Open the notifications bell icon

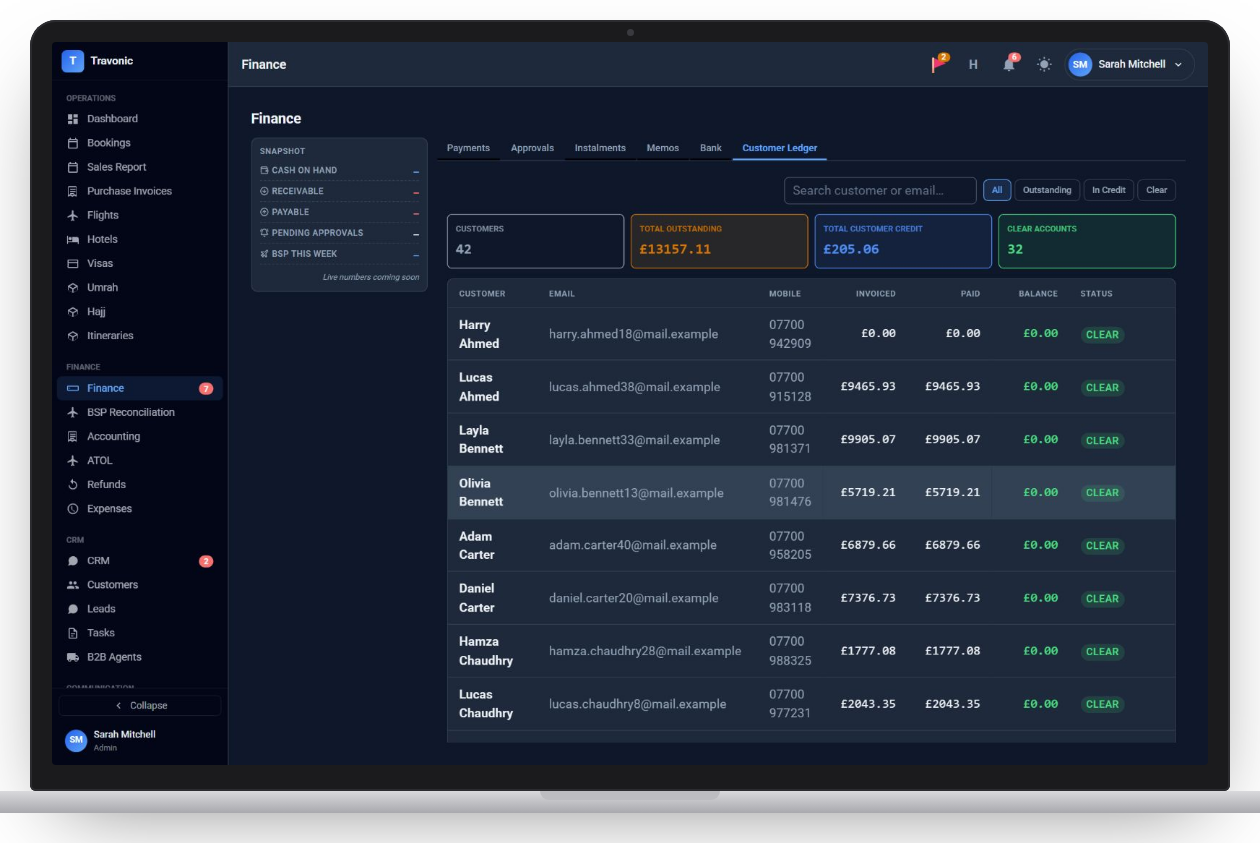click(1009, 64)
